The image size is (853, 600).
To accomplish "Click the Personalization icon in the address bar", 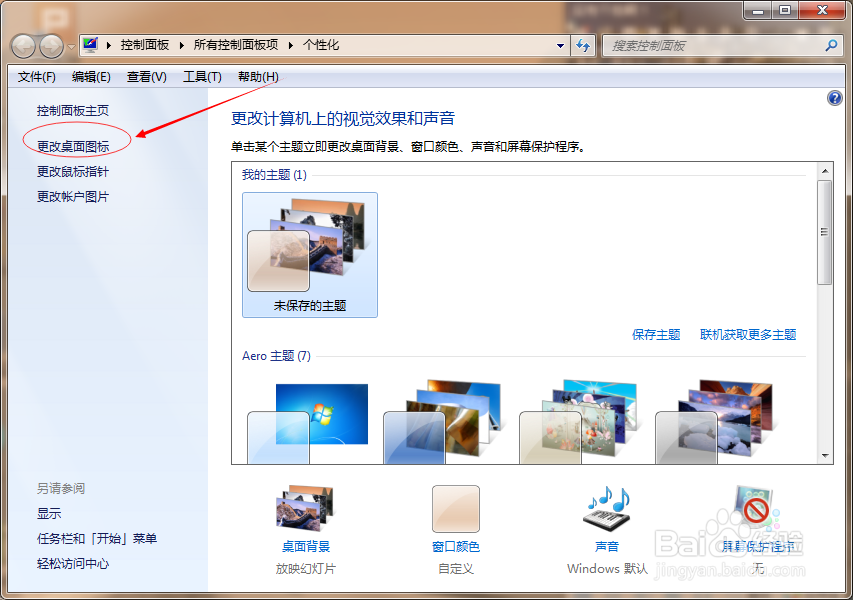I will click(x=88, y=44).
